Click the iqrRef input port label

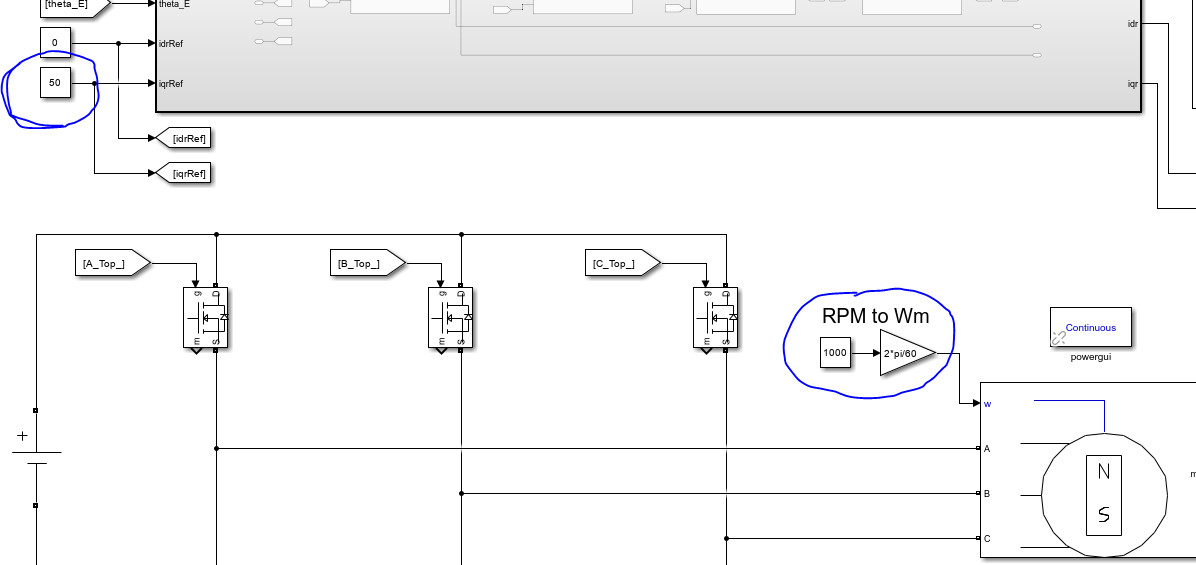(x=171, y=84)
